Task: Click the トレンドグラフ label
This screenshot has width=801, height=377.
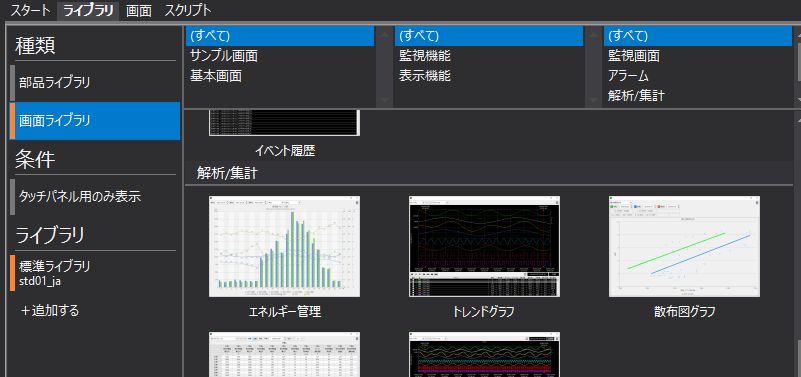Action: point(484,311)
